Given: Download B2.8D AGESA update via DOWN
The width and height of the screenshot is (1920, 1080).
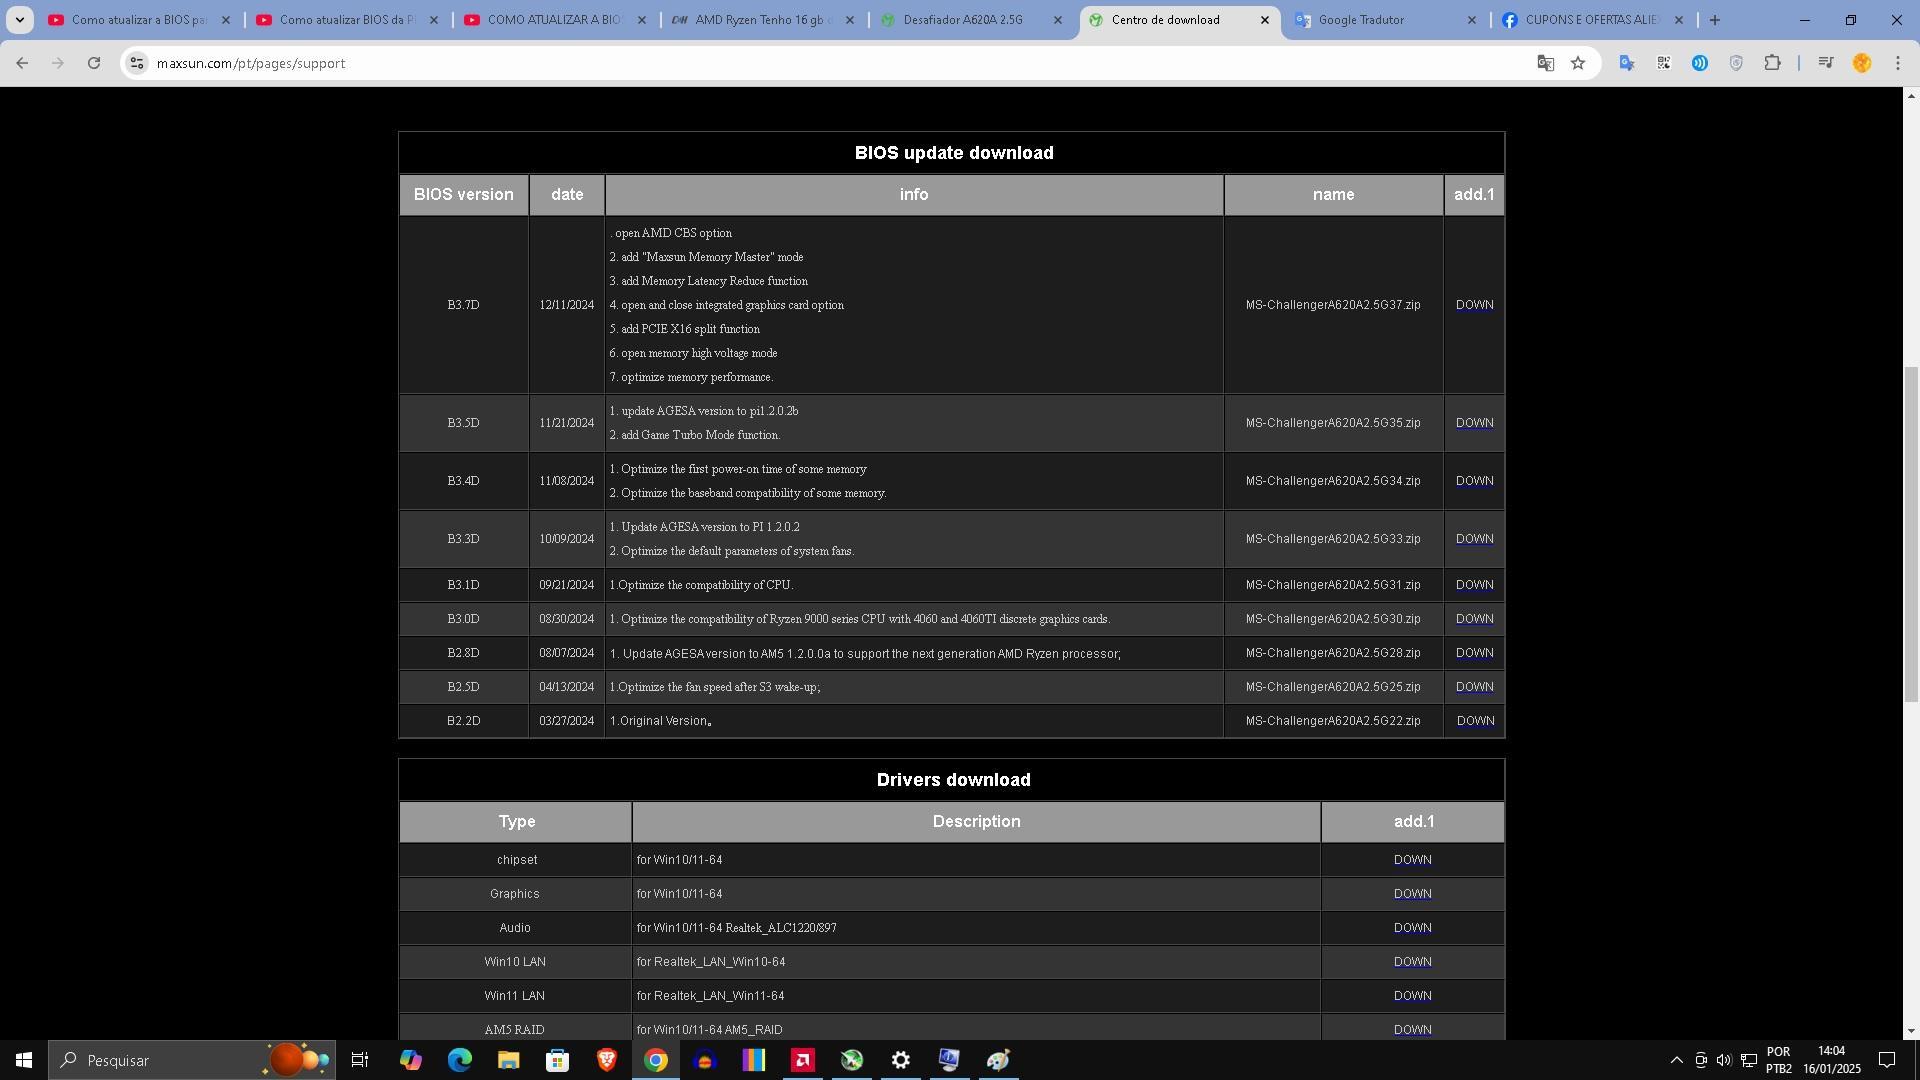Looking at the screenshot, I should [1474, 653].
